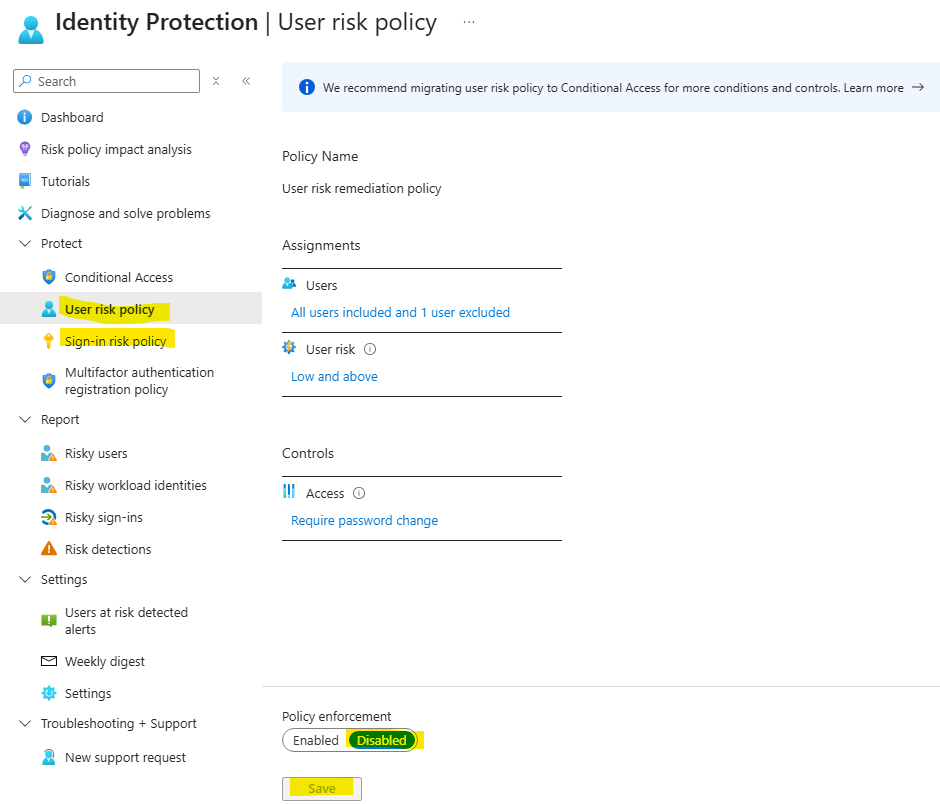Open Multifactor authentication registration policy
The height and width of the screenshot is (804, 940).
139,381
